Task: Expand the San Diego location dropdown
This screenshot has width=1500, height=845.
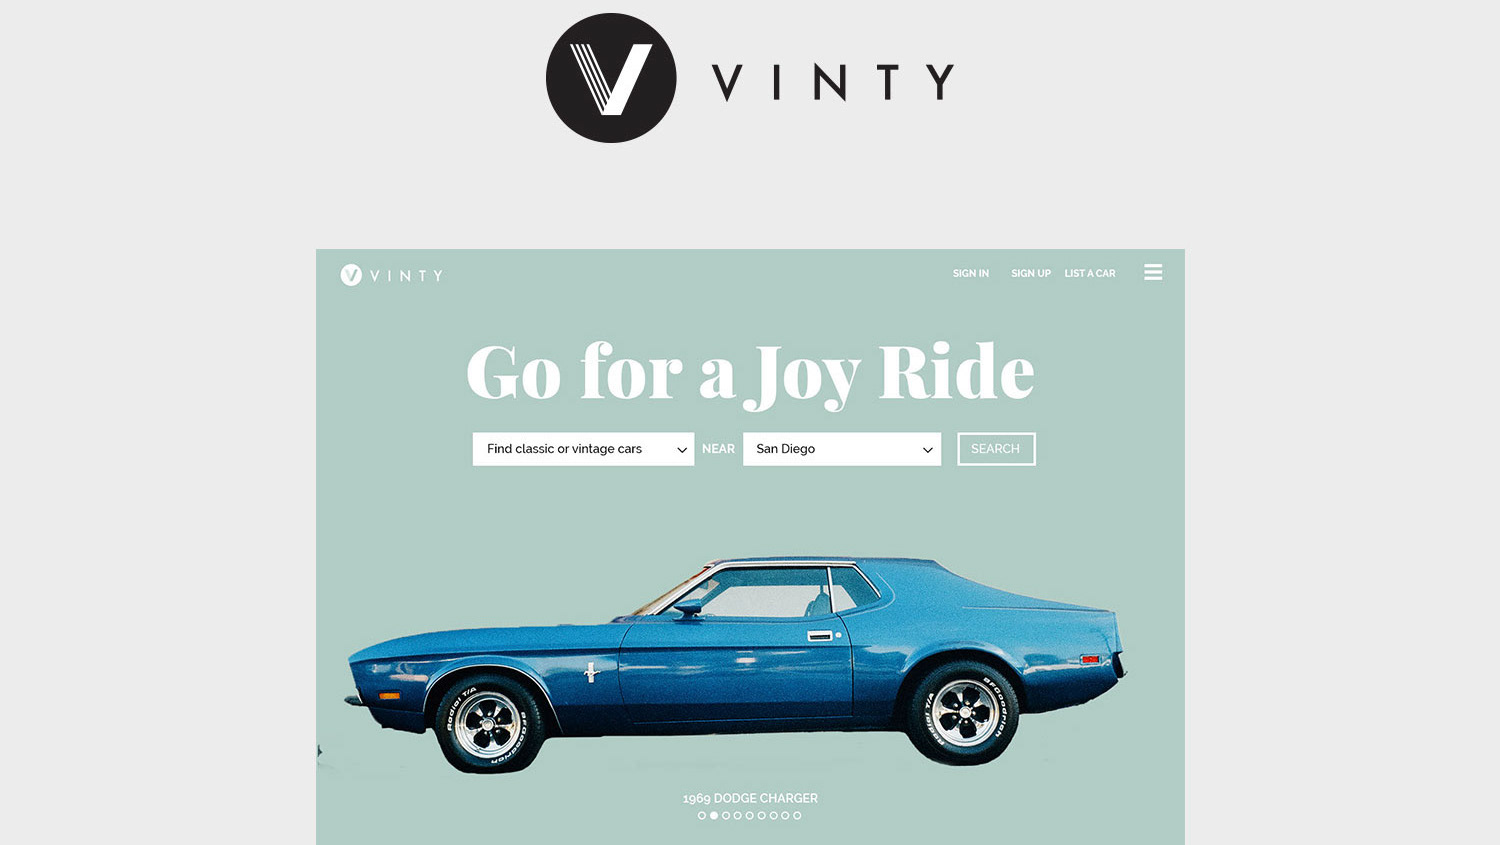Action: [x=842, y=449]
